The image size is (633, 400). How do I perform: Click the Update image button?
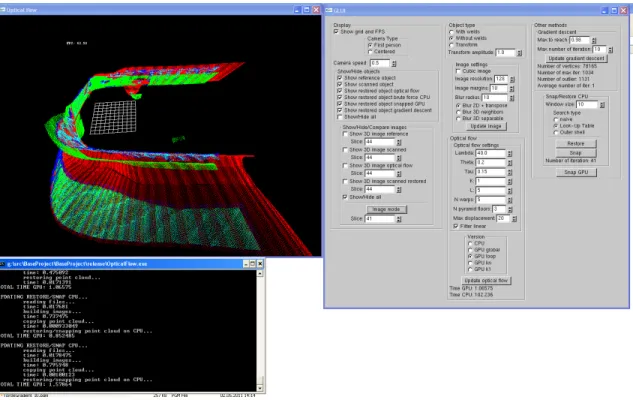(486, 126)
